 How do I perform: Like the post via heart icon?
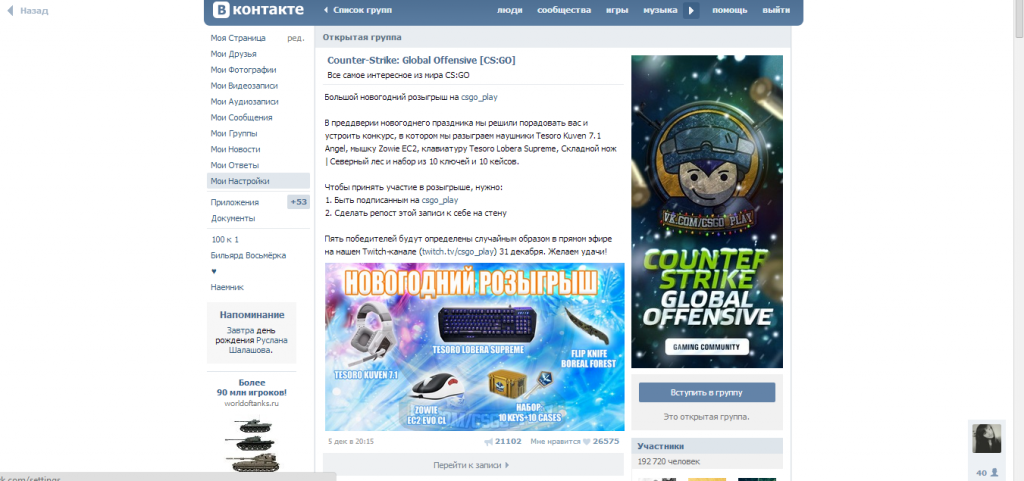click(586, 441)
